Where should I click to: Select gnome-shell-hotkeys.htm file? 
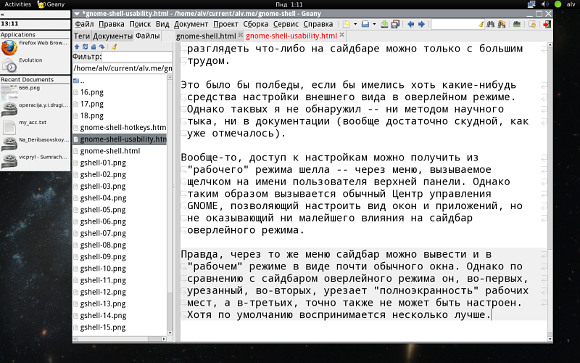pyautogui.click(x=120, y=127)
